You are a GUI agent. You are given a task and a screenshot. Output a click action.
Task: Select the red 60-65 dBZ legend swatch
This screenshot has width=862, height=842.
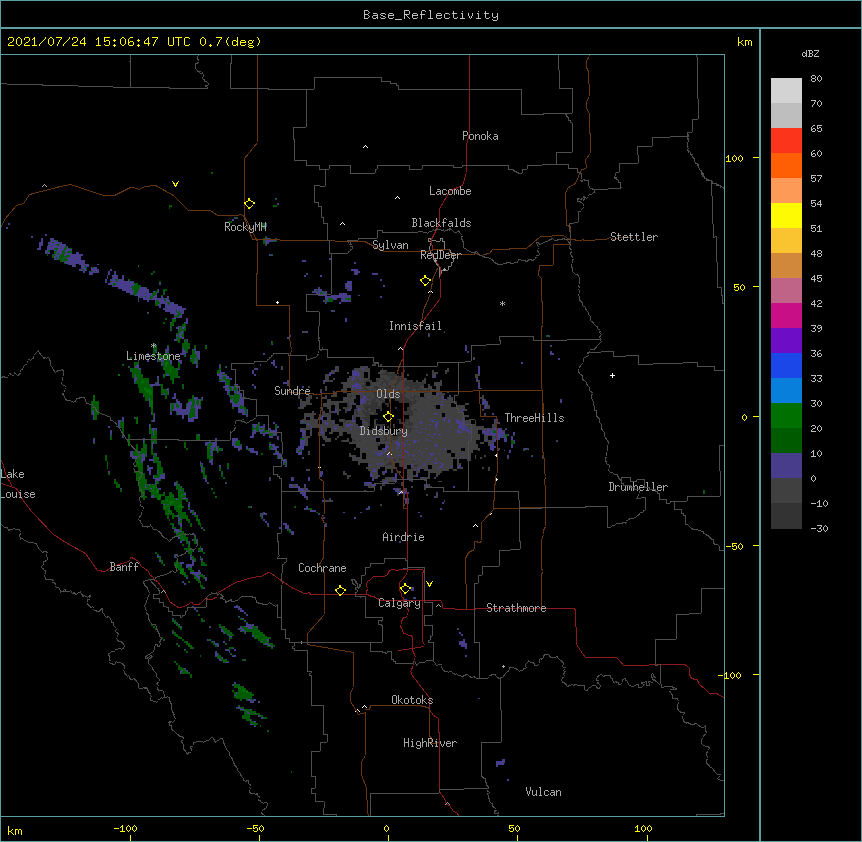(786, 140)
